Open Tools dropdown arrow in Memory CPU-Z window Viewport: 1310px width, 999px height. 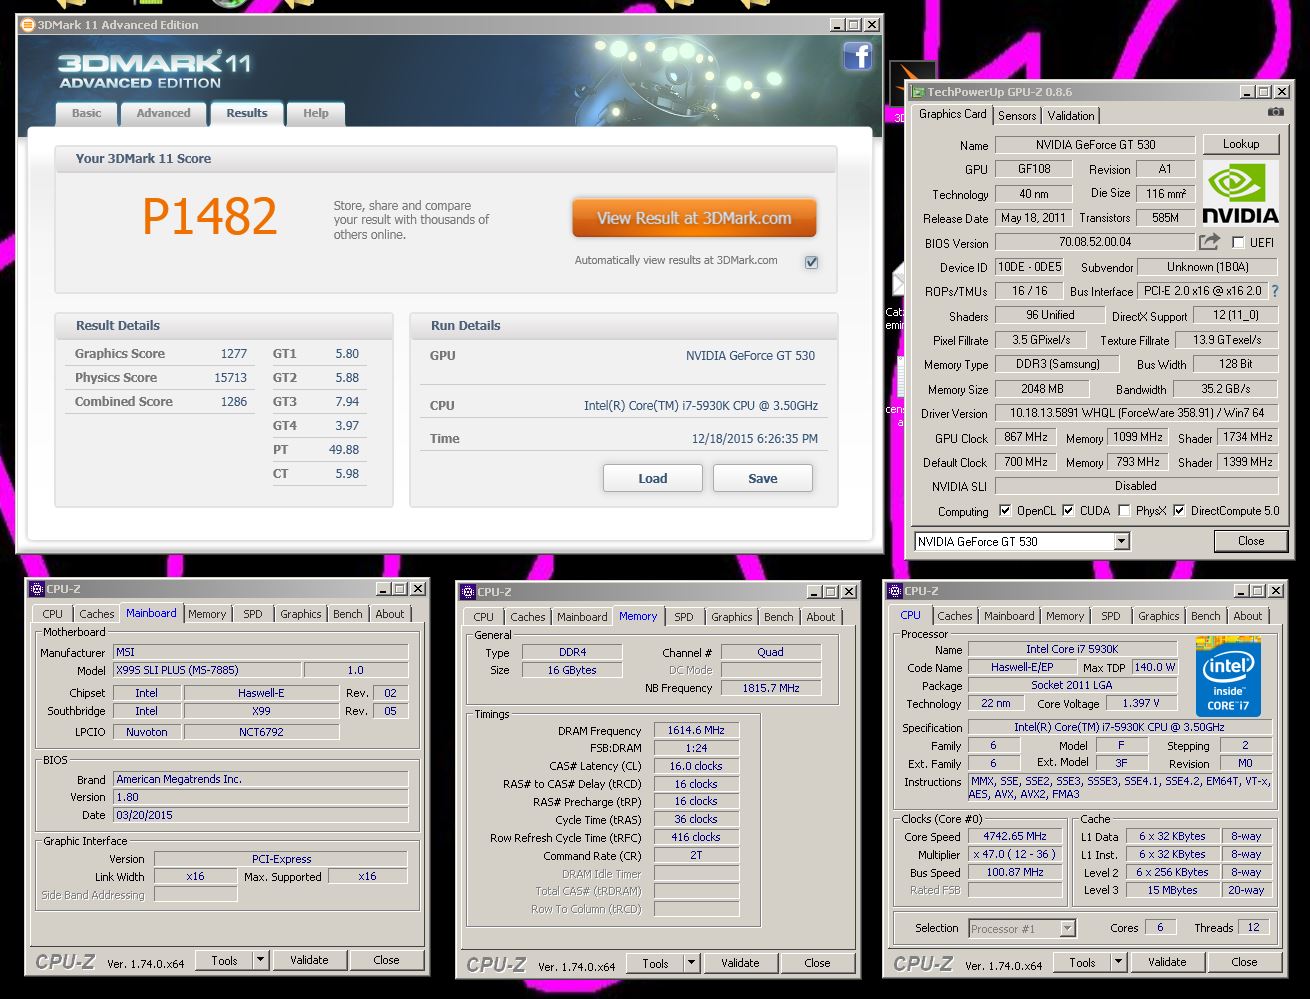point(691,963)
